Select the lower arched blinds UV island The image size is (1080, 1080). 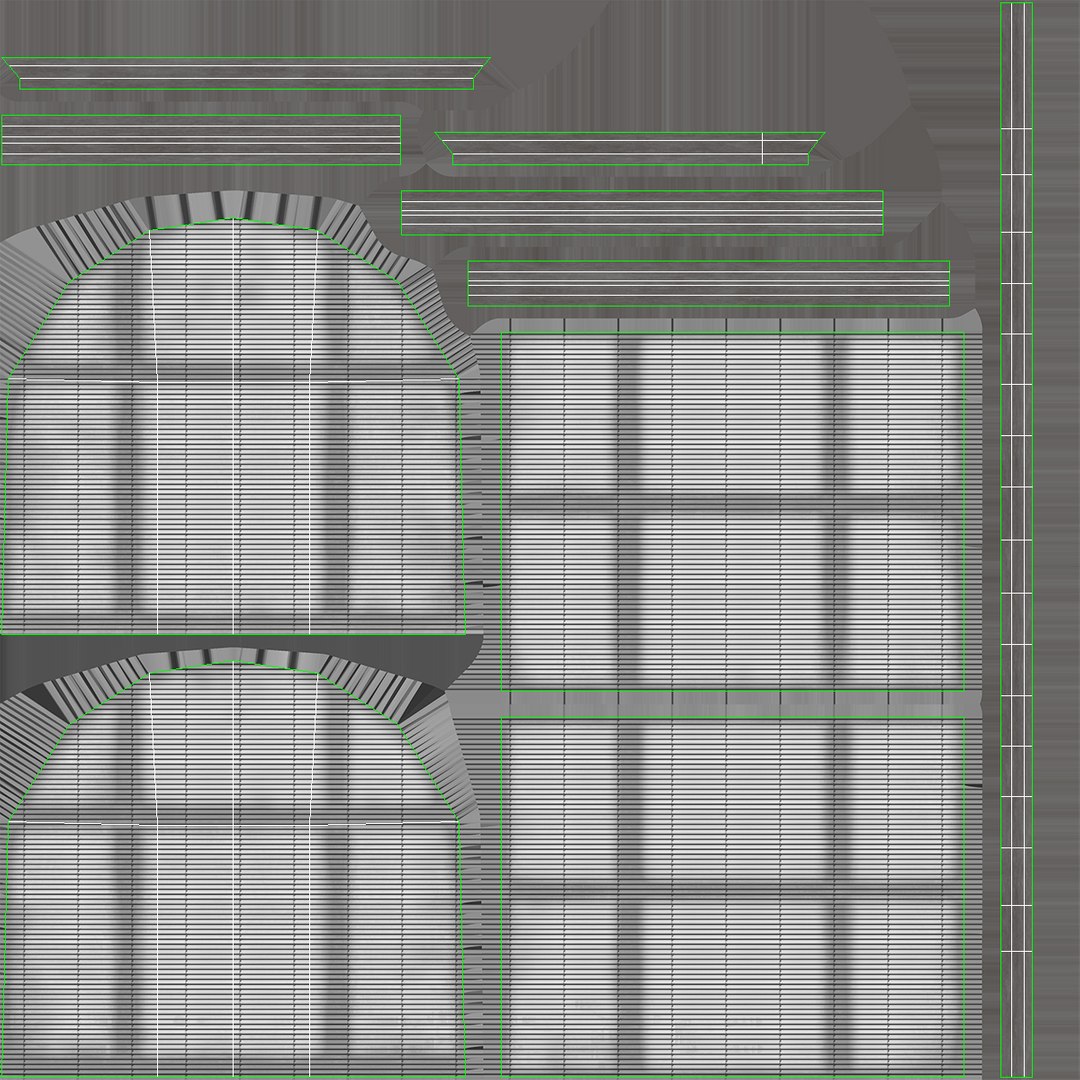(x=233, y=870)
